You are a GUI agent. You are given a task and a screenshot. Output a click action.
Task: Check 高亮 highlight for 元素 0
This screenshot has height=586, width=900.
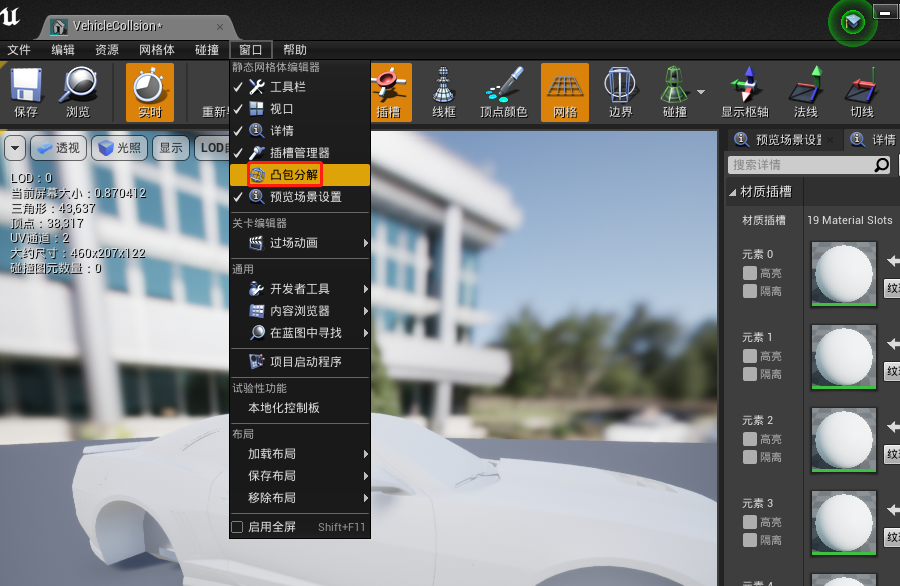pyautogui.click(x=750, y=273)
